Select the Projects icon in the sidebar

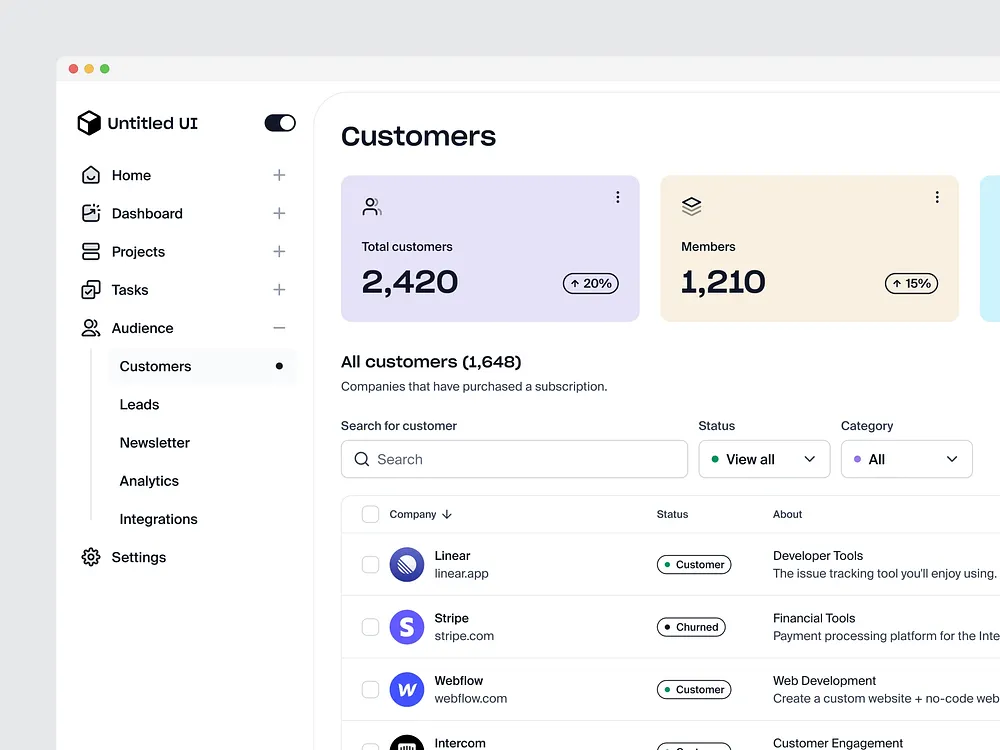point(91,251)
